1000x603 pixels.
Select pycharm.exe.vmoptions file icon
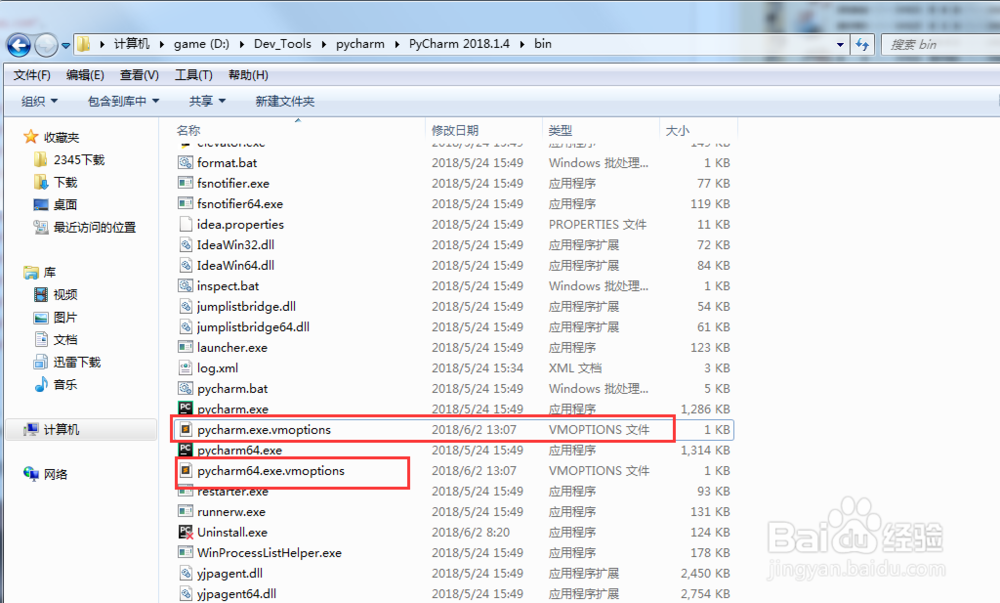click(x=185, y=430)
